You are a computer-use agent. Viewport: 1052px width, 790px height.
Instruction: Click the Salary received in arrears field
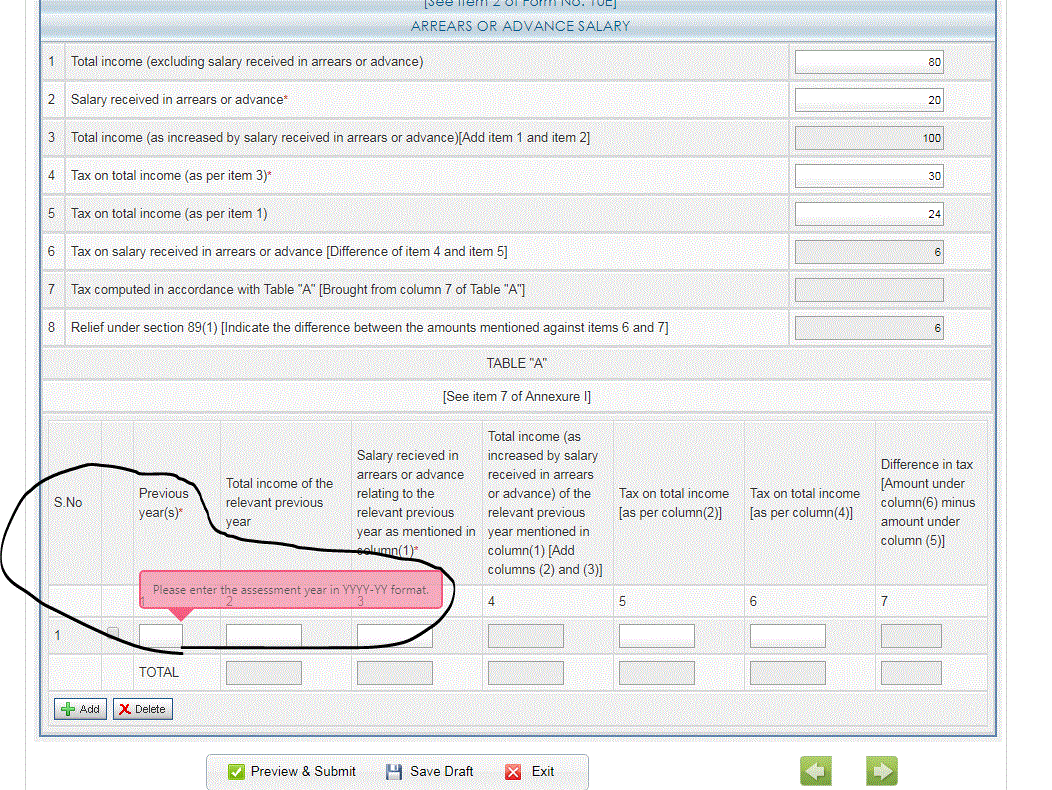click(868, 99)
